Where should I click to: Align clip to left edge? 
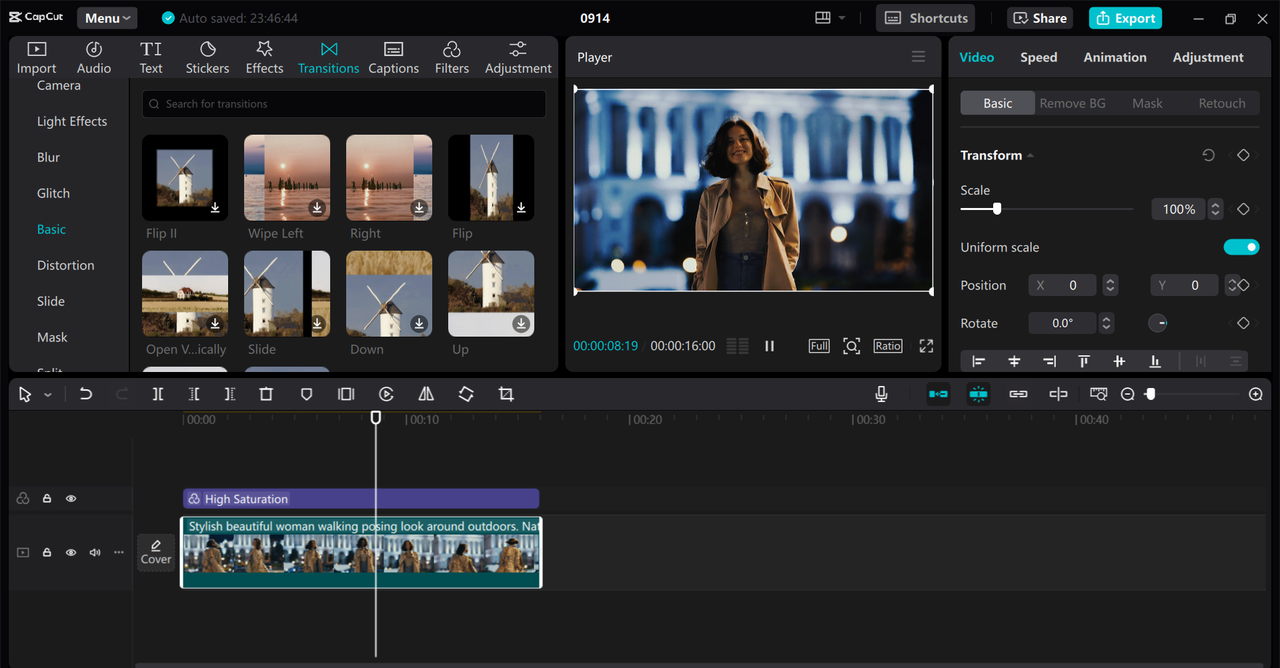coord(978,361)
